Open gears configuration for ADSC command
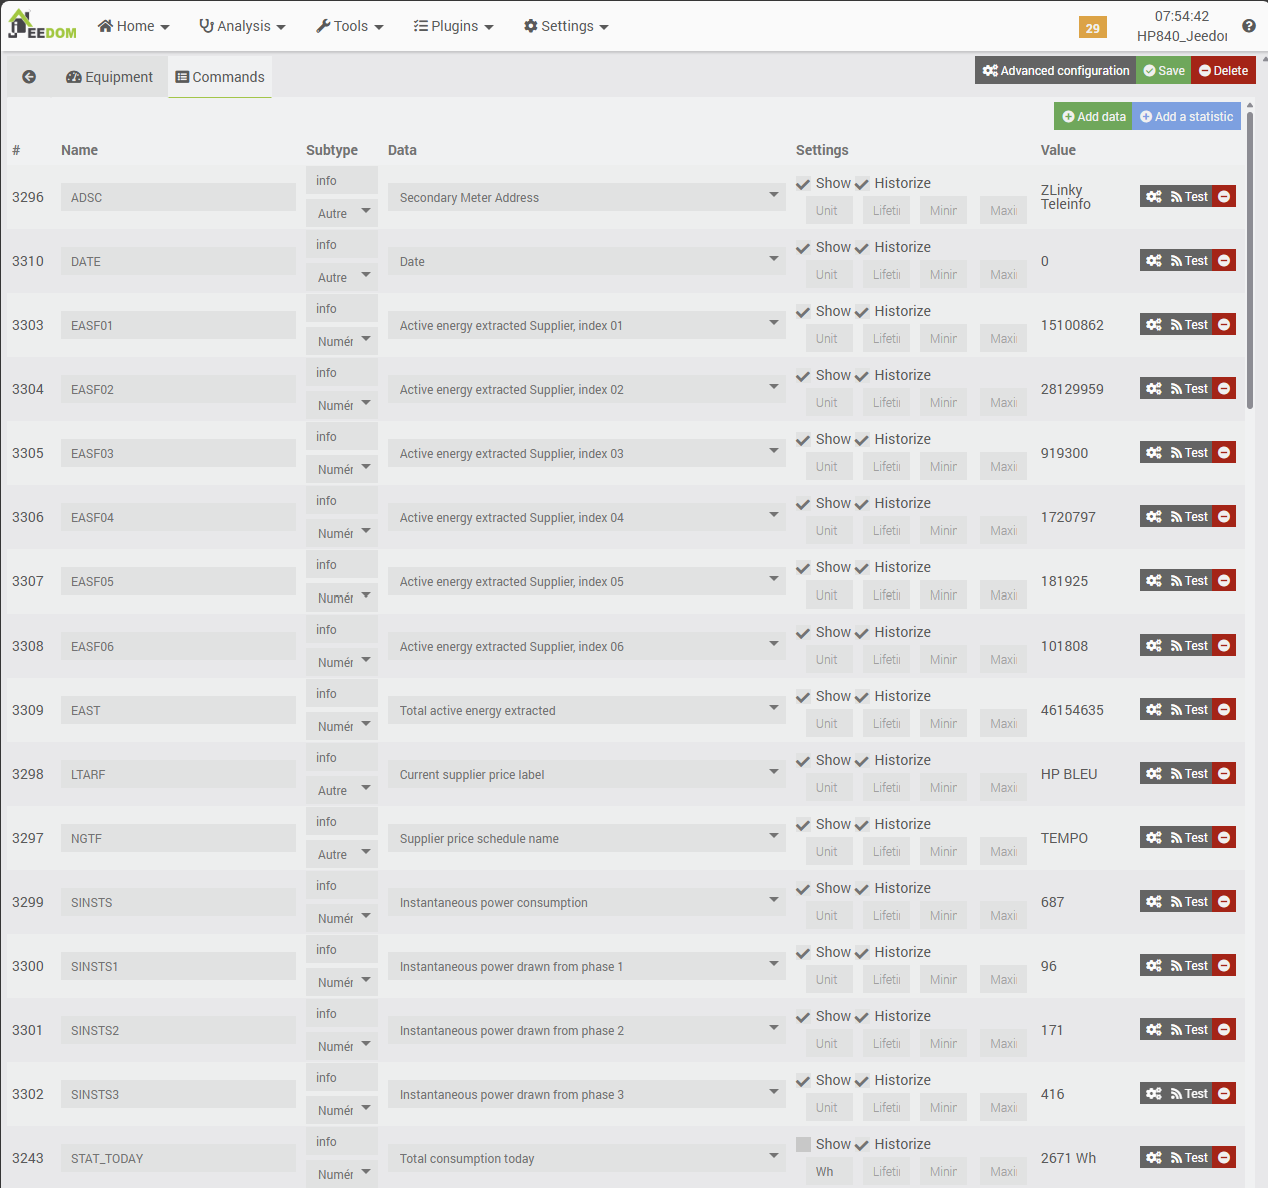Image resolution: width=1268 pixels, height=1188 pixels. pyautogui.click(x=1154, y=197)
